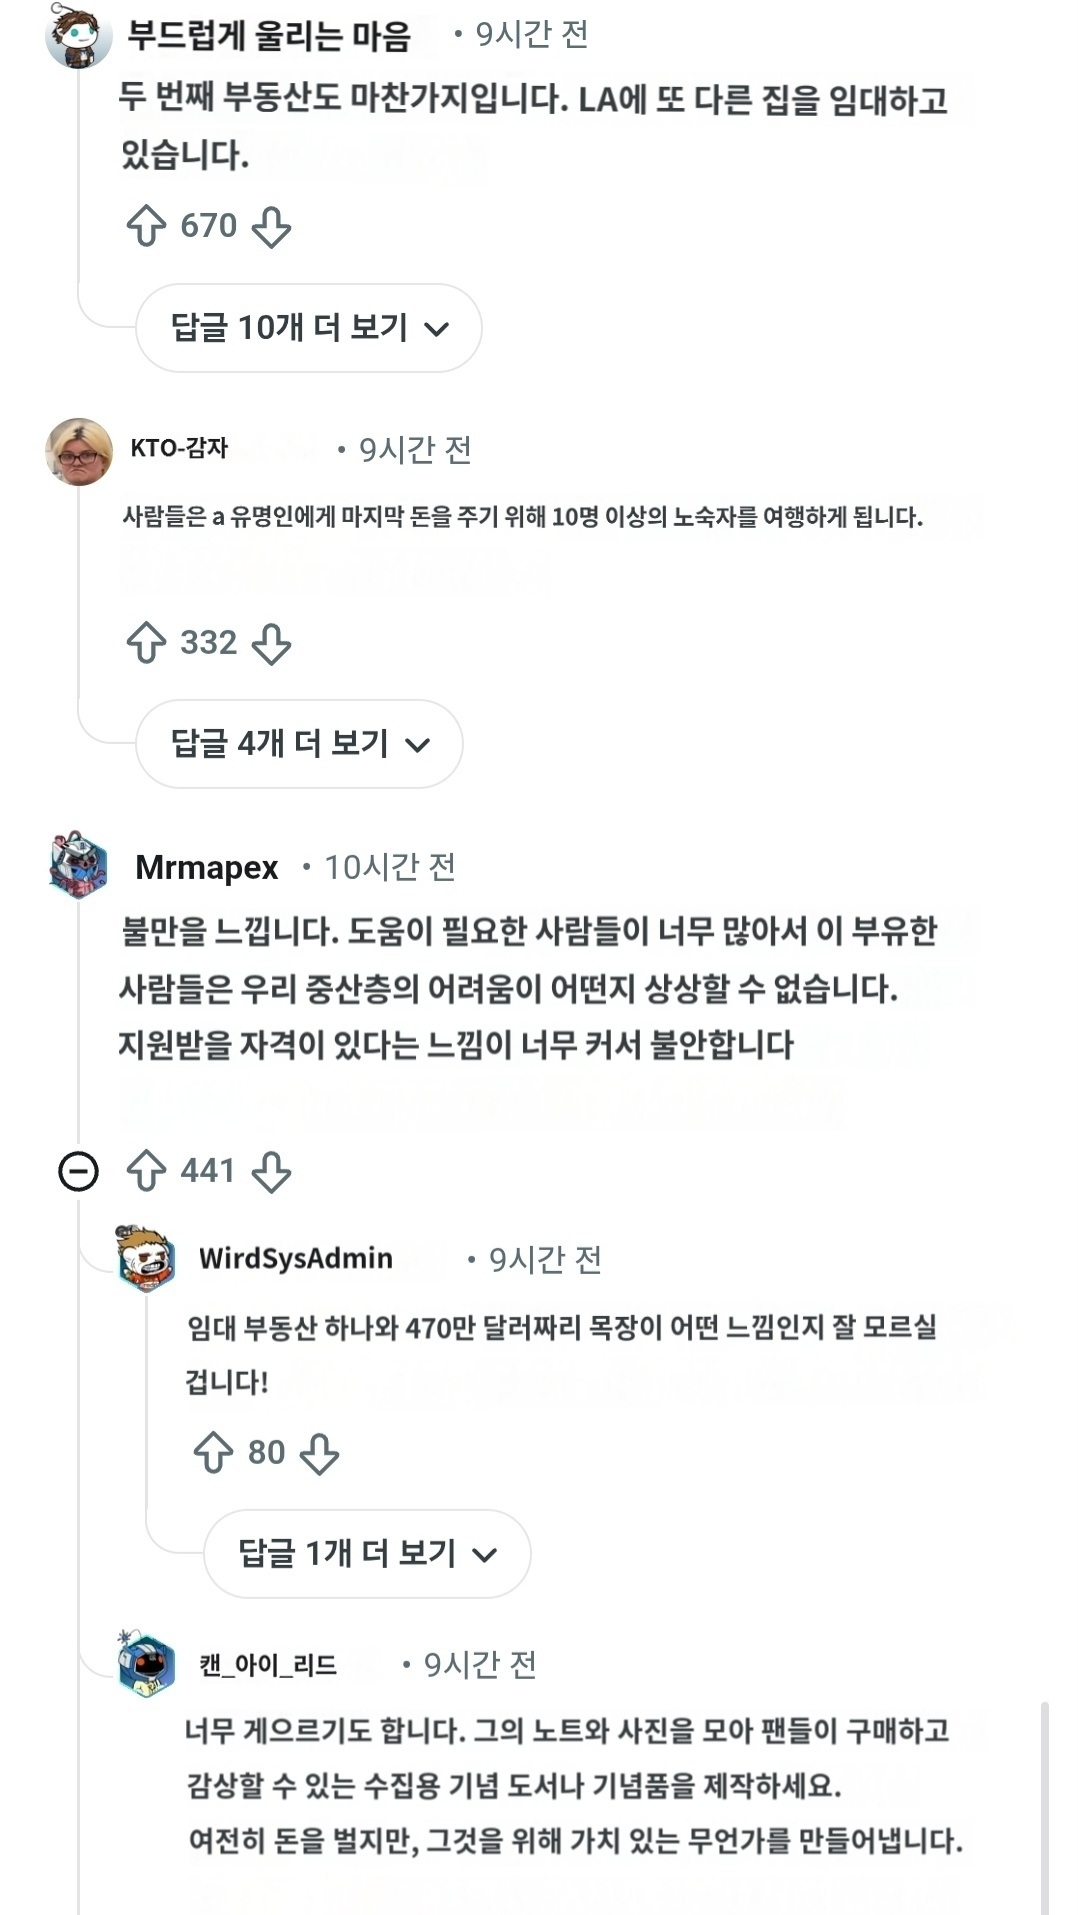1078x1915 pixels.
Task: Collapse Mrmapex's comment thread using the minus circle
Action: tap(78, 1171)
